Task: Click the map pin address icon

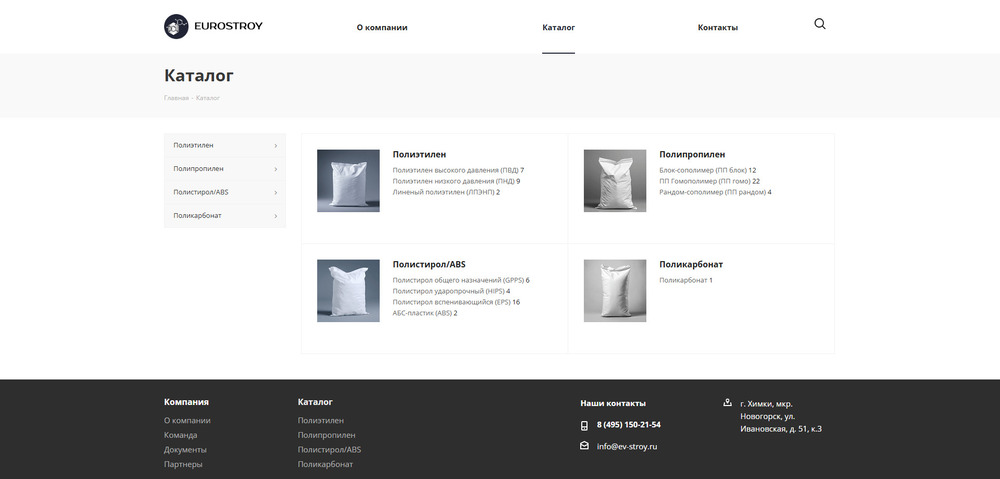Action: pos(727,403)
